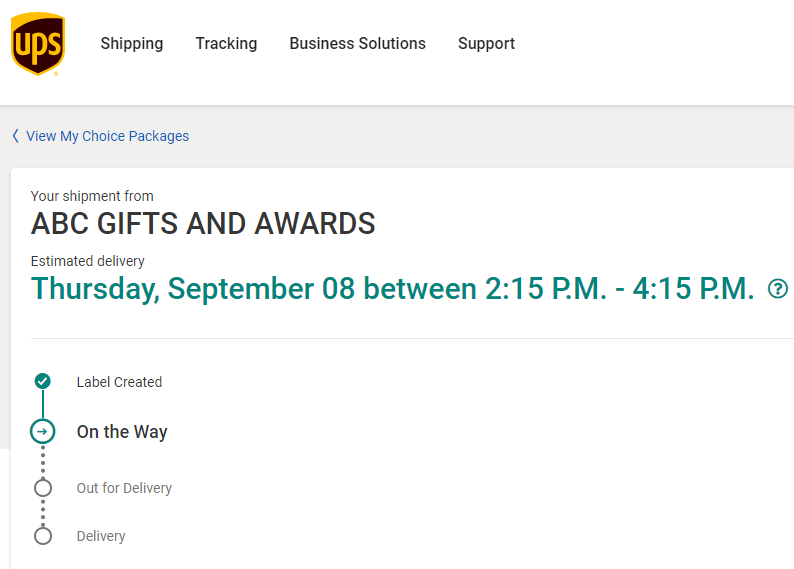
Task: Click the Delivery status label
Action: (101, 536)
